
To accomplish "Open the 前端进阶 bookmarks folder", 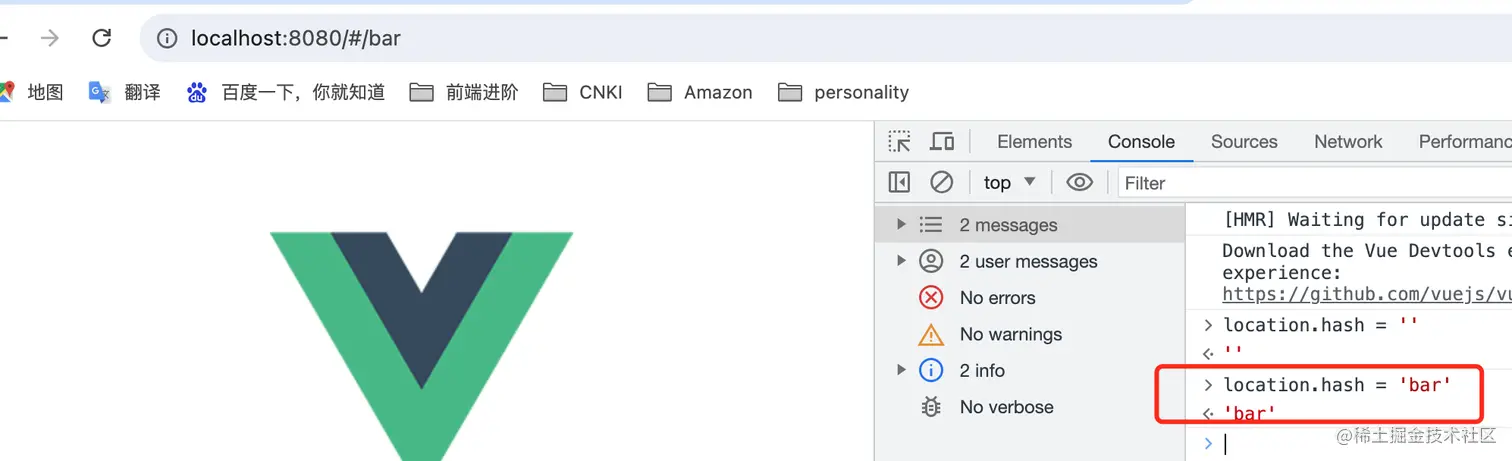I will 465,92.
